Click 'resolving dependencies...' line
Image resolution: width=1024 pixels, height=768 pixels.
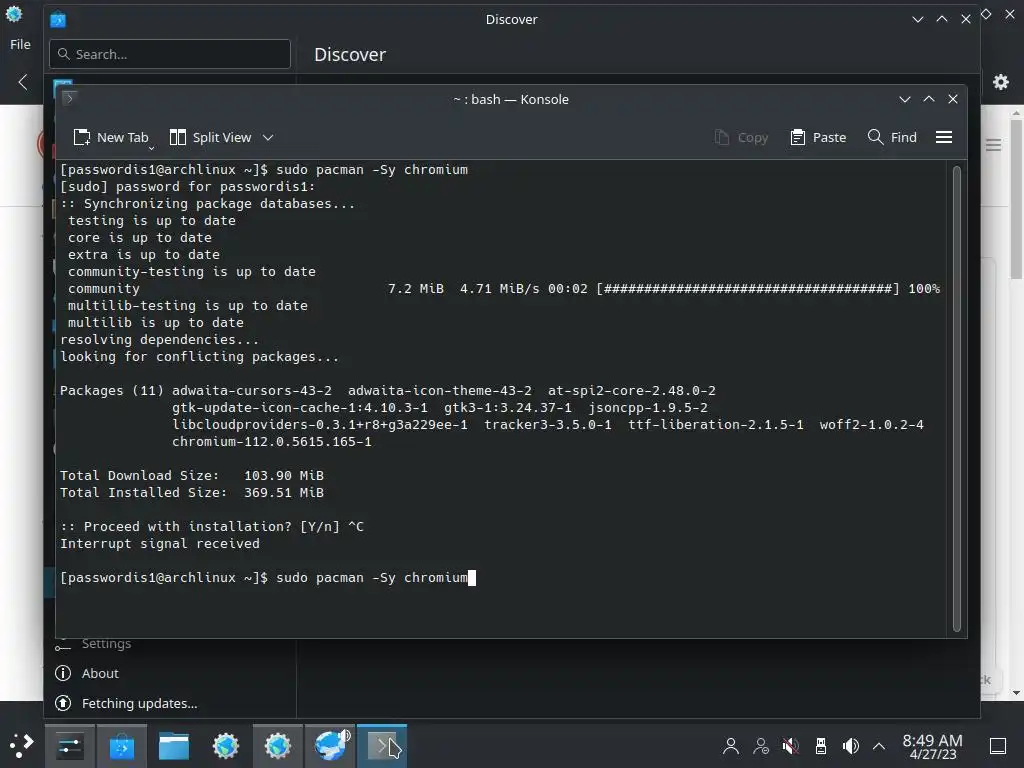tap(159, 340)
